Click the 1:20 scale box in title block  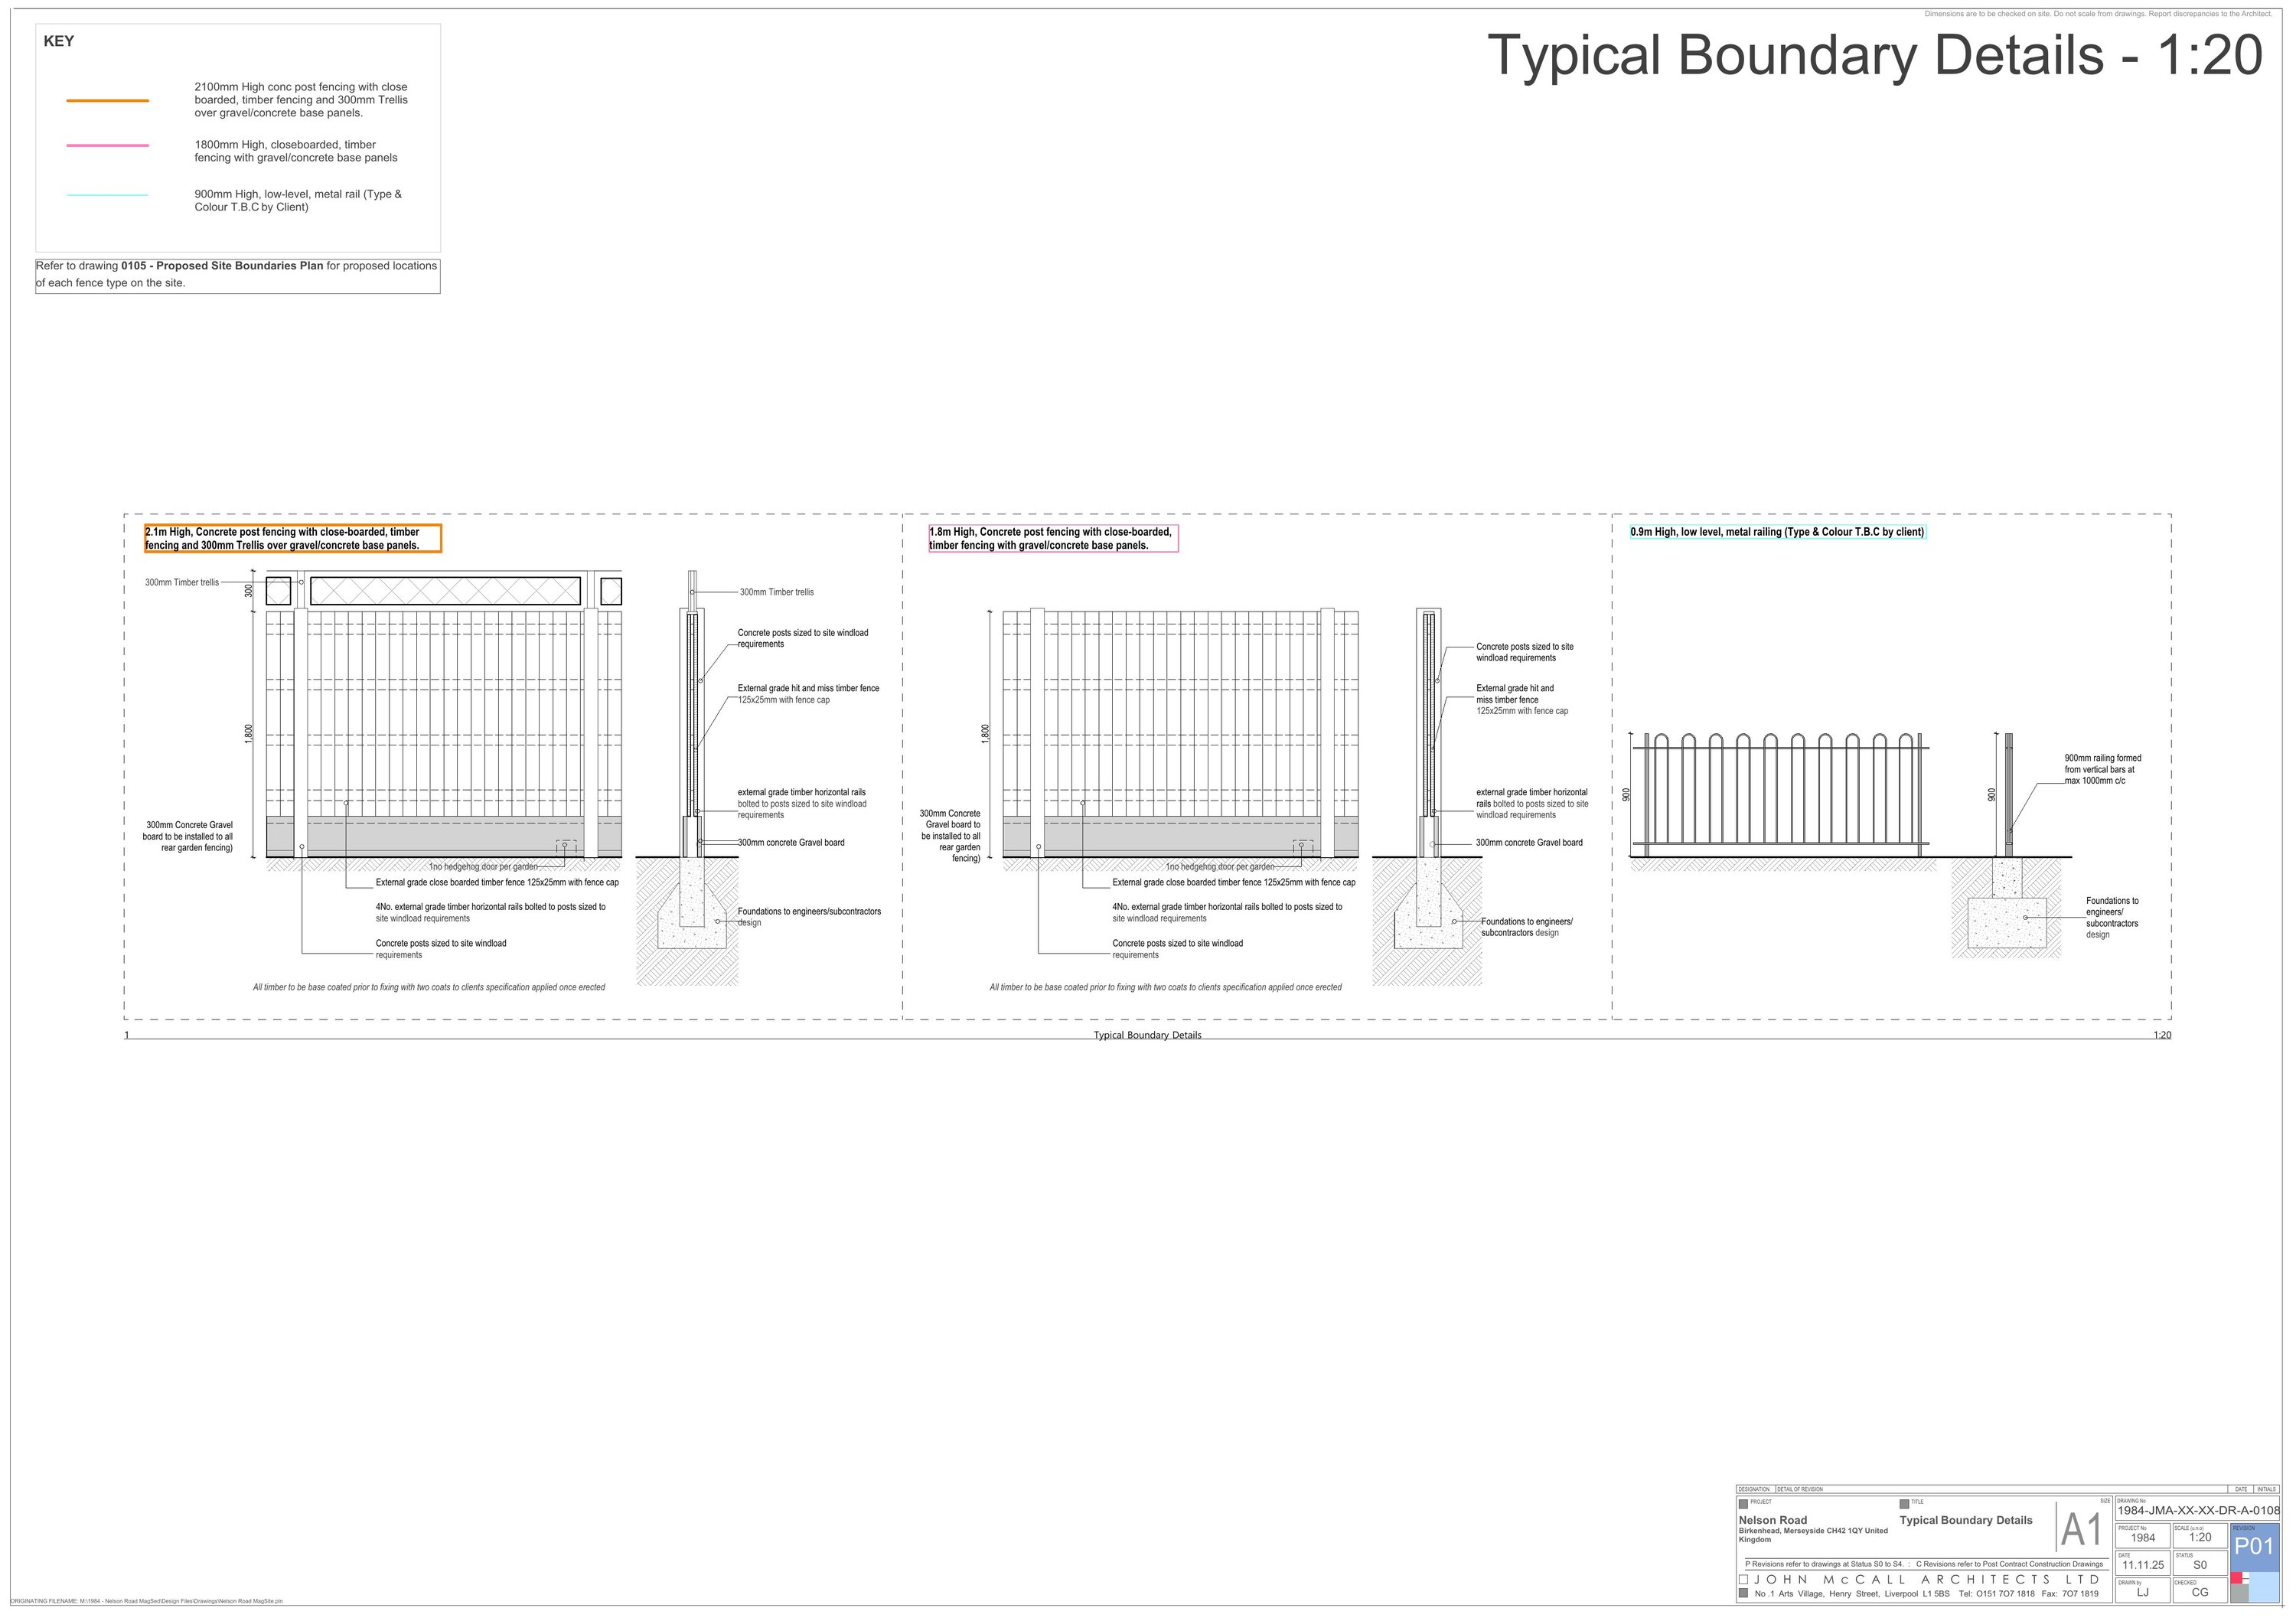tap(2200, 1537)
